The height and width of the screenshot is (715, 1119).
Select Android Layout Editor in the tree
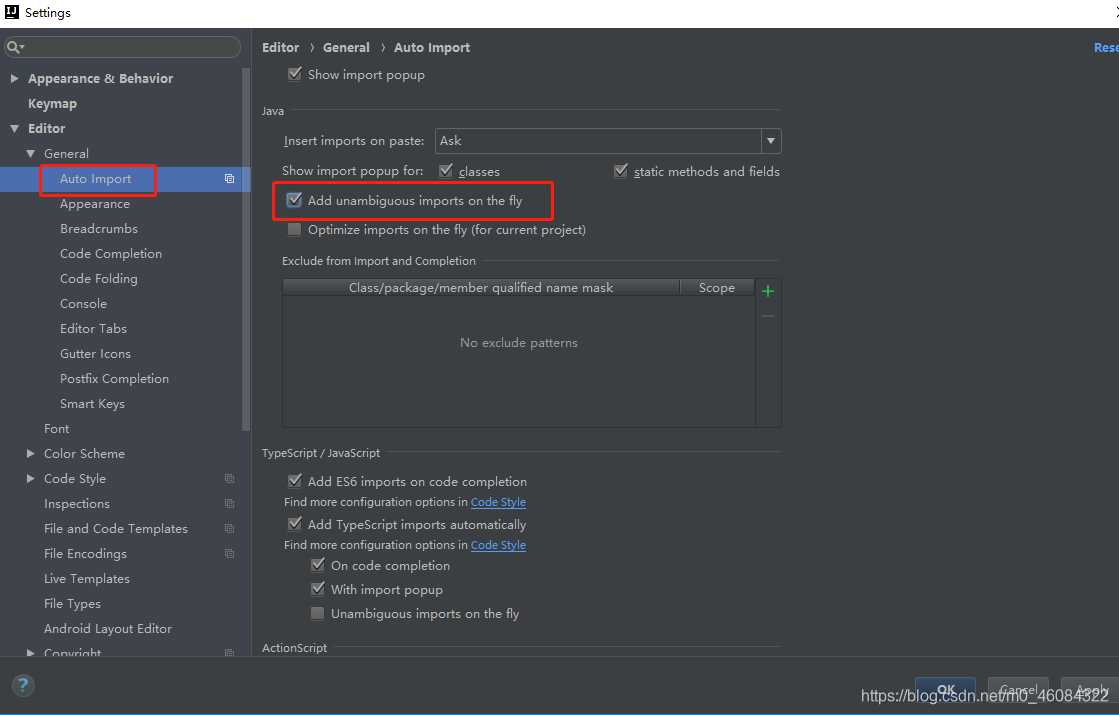coord(108,628)
